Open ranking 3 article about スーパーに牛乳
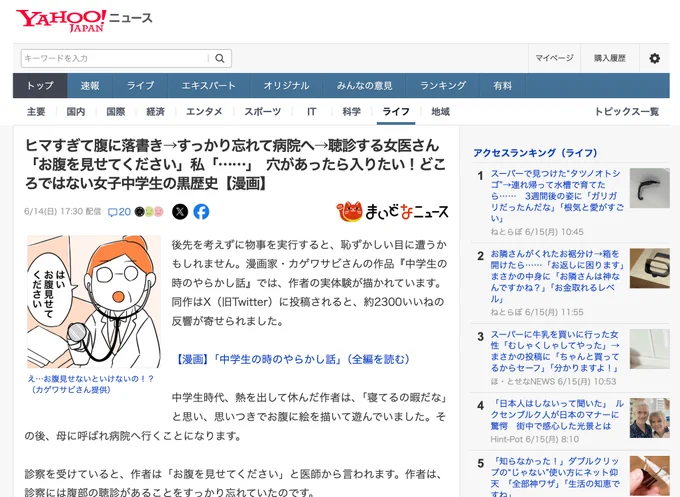The height and width of the screenshot is (497, 680). (x=555, y=351)
